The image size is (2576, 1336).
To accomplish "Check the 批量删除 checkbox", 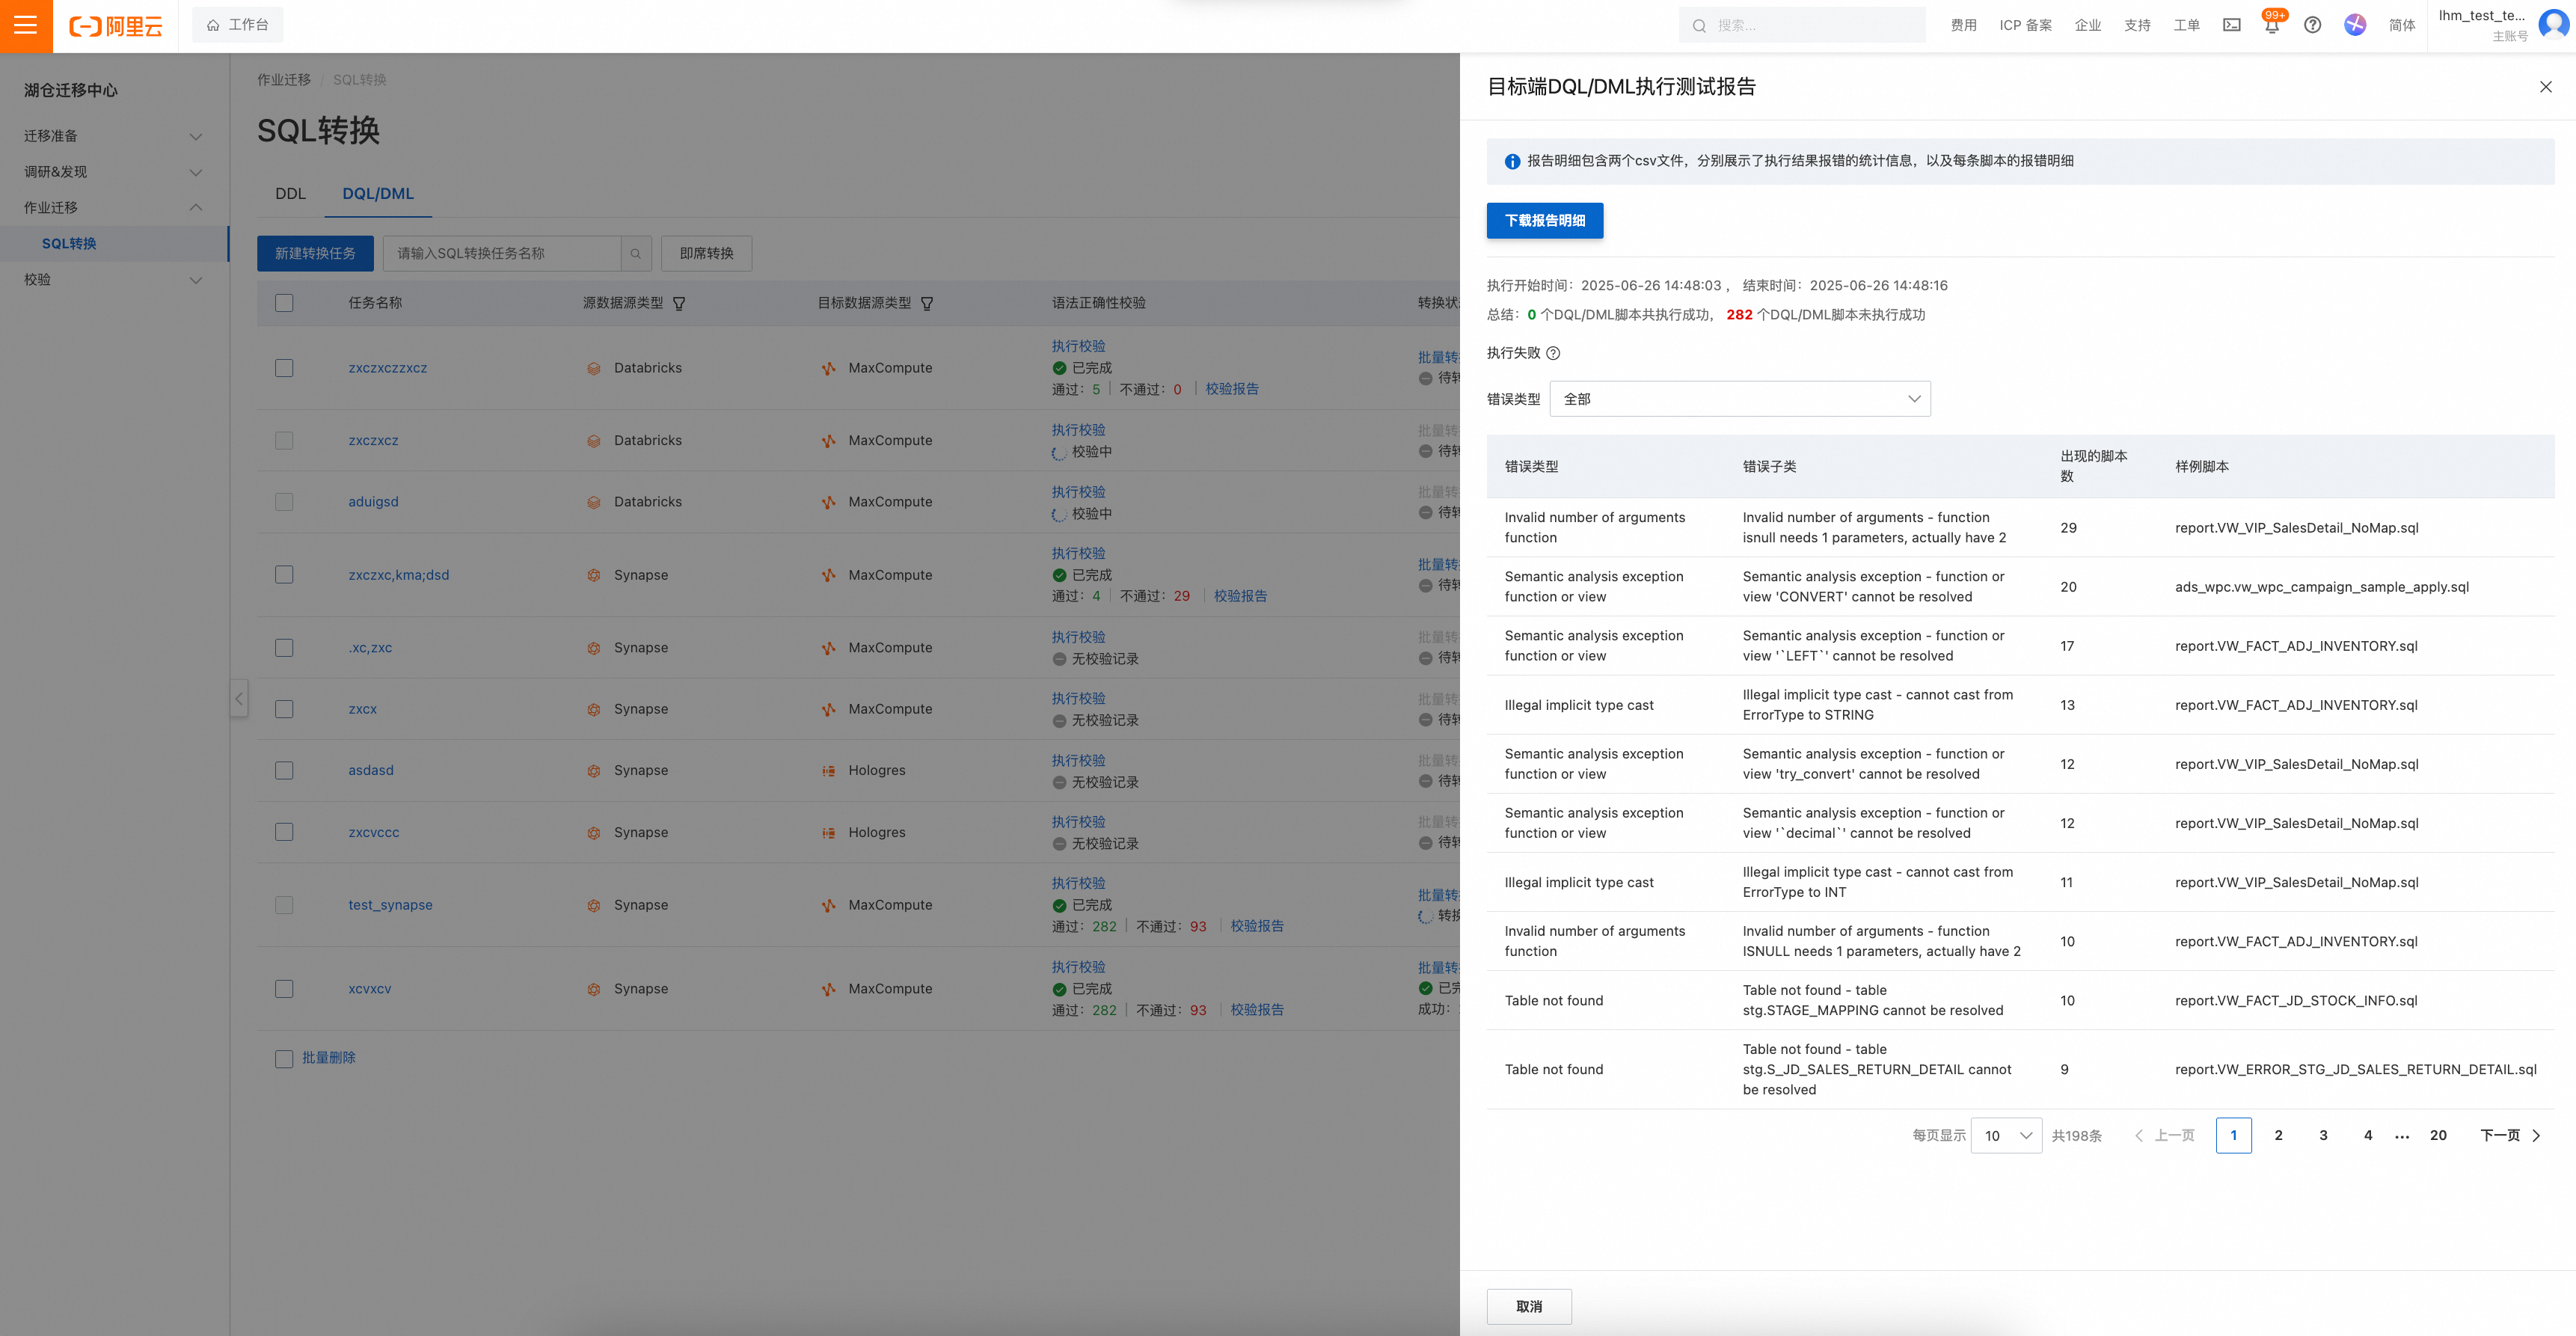I will (x=285, y=1059).
